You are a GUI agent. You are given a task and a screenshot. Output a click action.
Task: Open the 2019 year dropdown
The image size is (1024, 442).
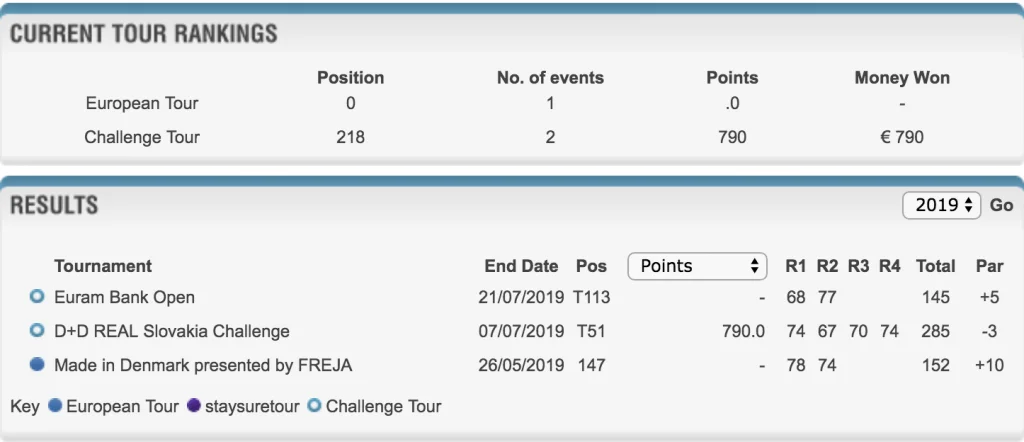(x=943, y=205)
